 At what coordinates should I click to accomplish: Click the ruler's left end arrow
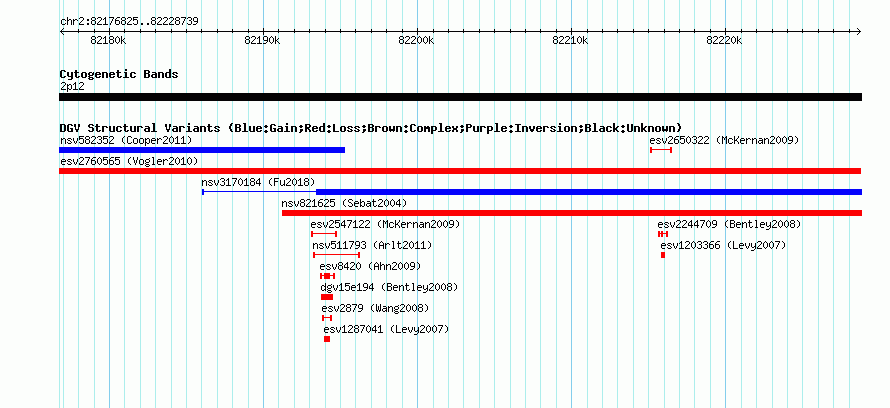point(62,32)
